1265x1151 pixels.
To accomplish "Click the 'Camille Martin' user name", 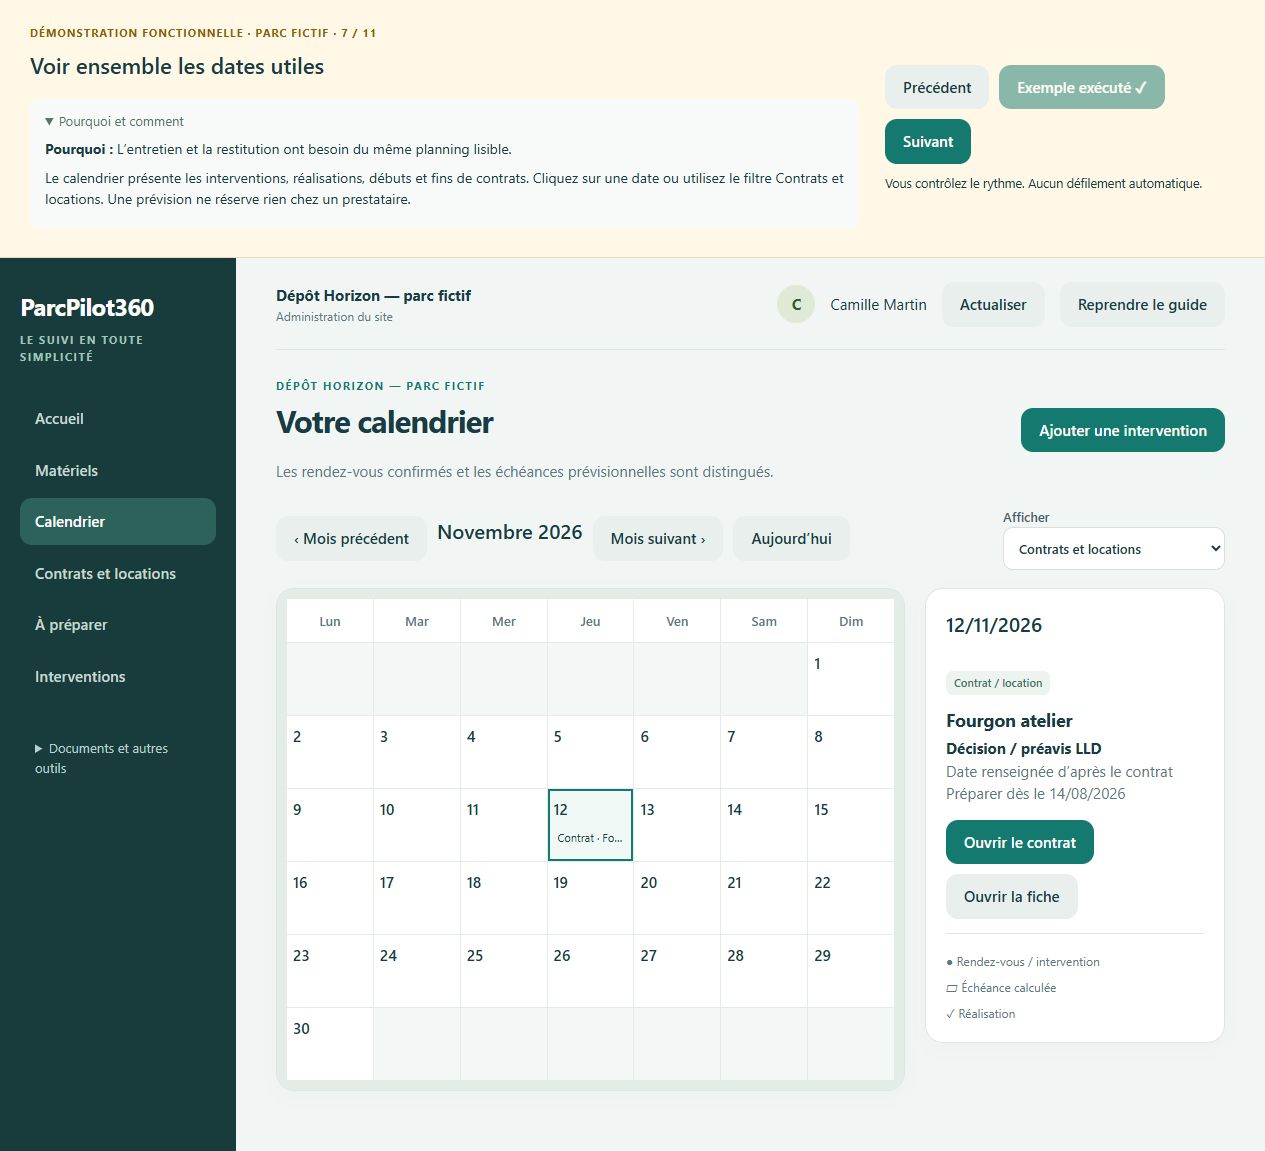I will [x=878, y=305].
